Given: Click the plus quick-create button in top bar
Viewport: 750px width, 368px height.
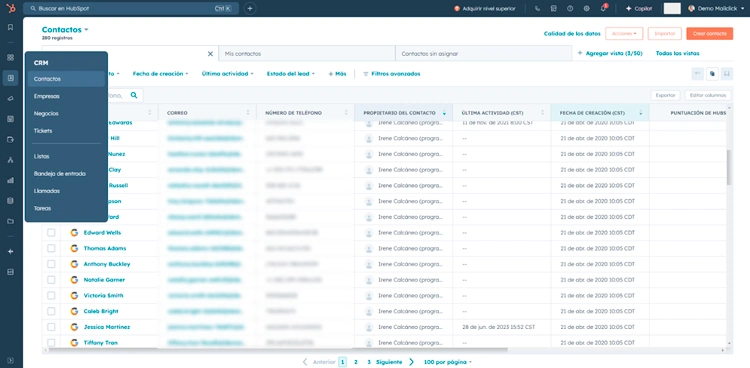Looking at the screenshot, I should [250, 9].
